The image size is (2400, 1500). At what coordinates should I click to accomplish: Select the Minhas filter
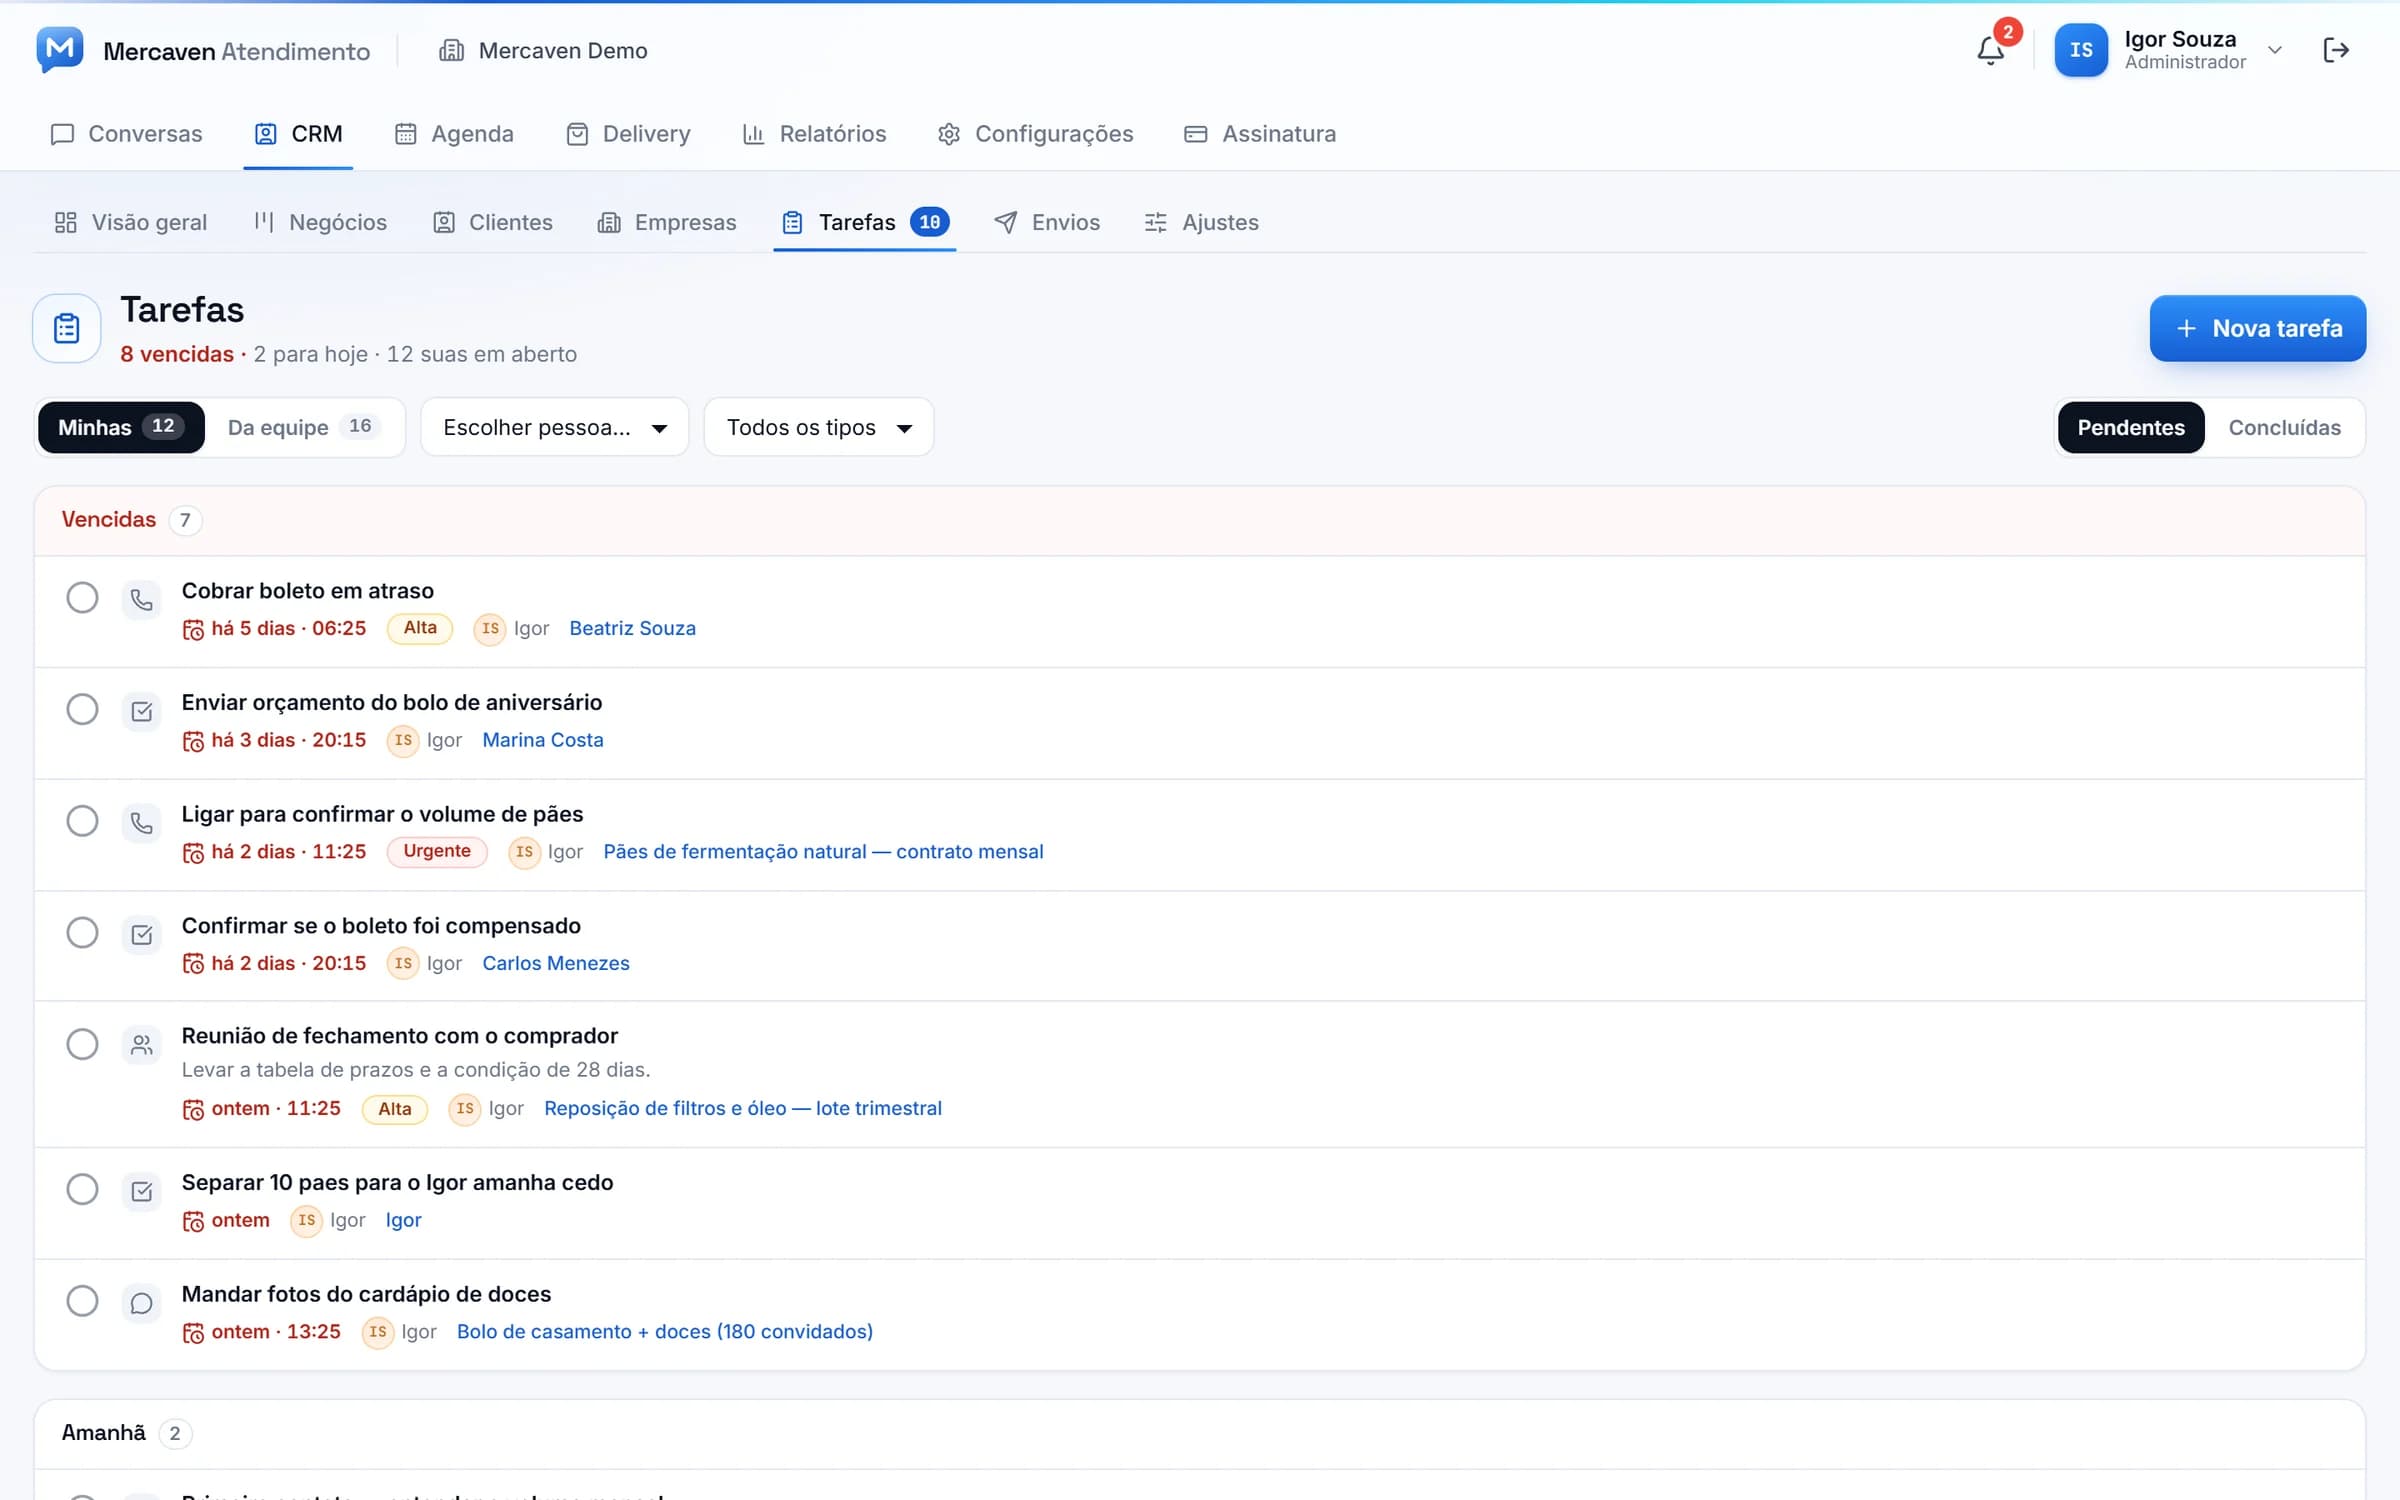click(121, 427)
